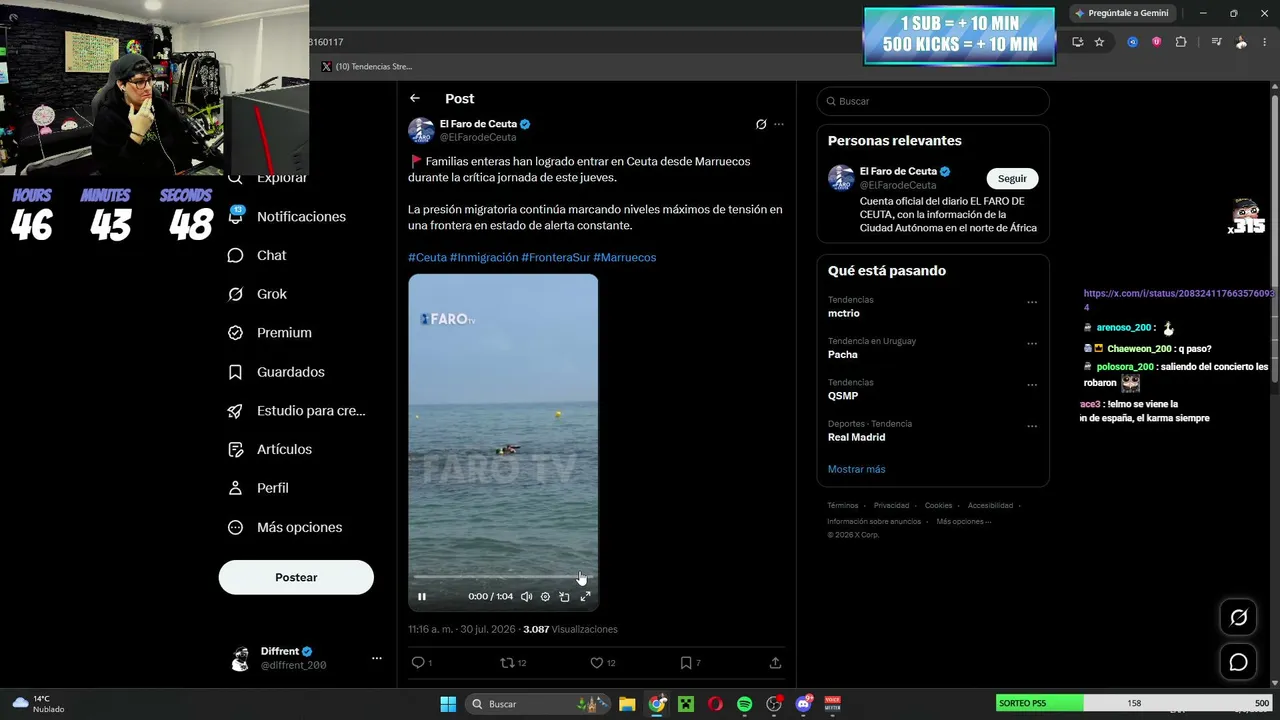Open more options for QSMP trend

click(x=1032, y=385)
